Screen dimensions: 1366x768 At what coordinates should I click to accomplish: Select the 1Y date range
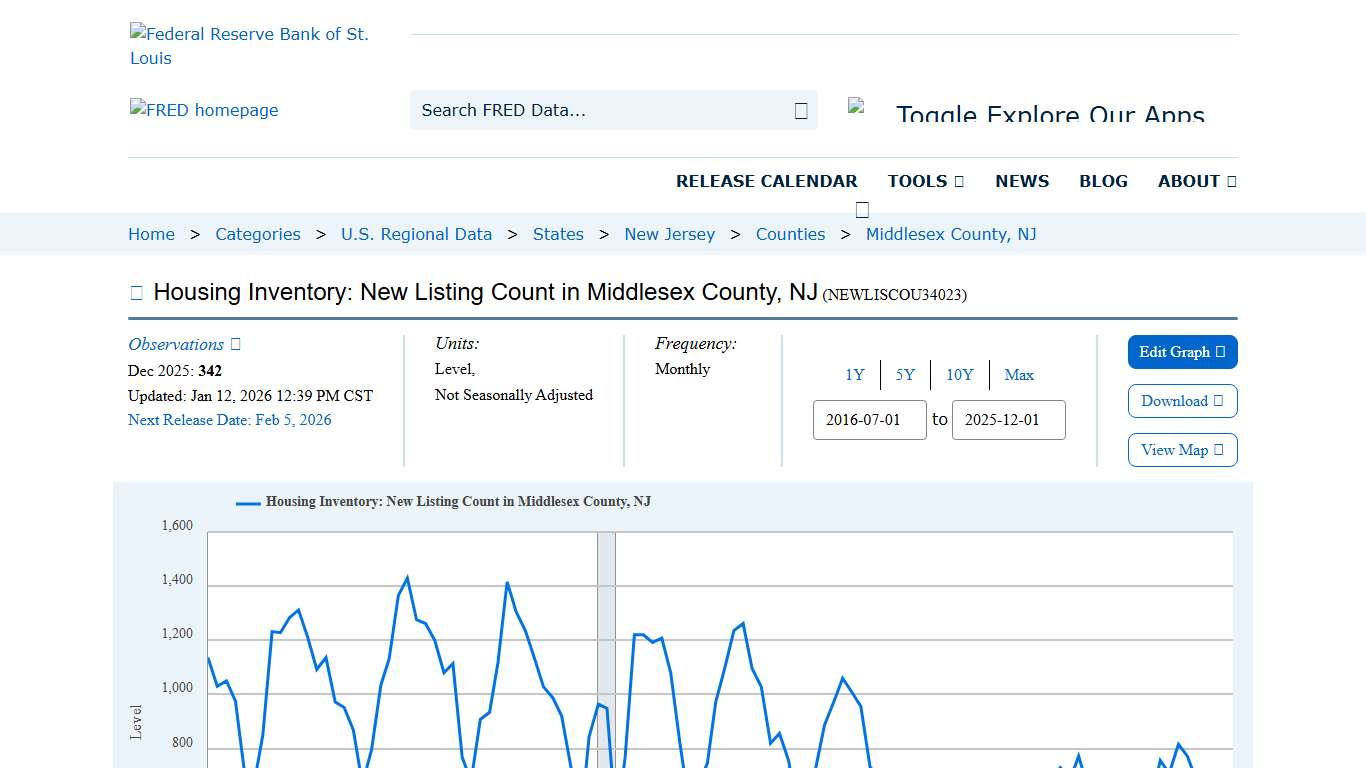click(x=855, y=375)
